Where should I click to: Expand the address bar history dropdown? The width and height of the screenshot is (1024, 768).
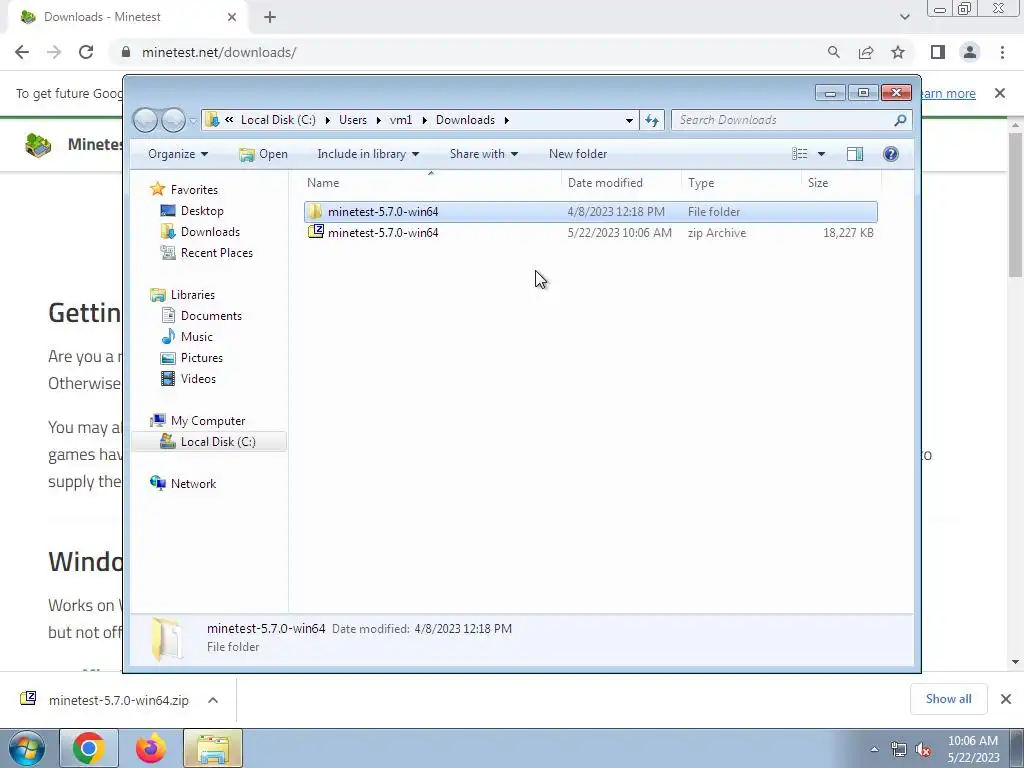pyautogui.click(x=629, y=120)
